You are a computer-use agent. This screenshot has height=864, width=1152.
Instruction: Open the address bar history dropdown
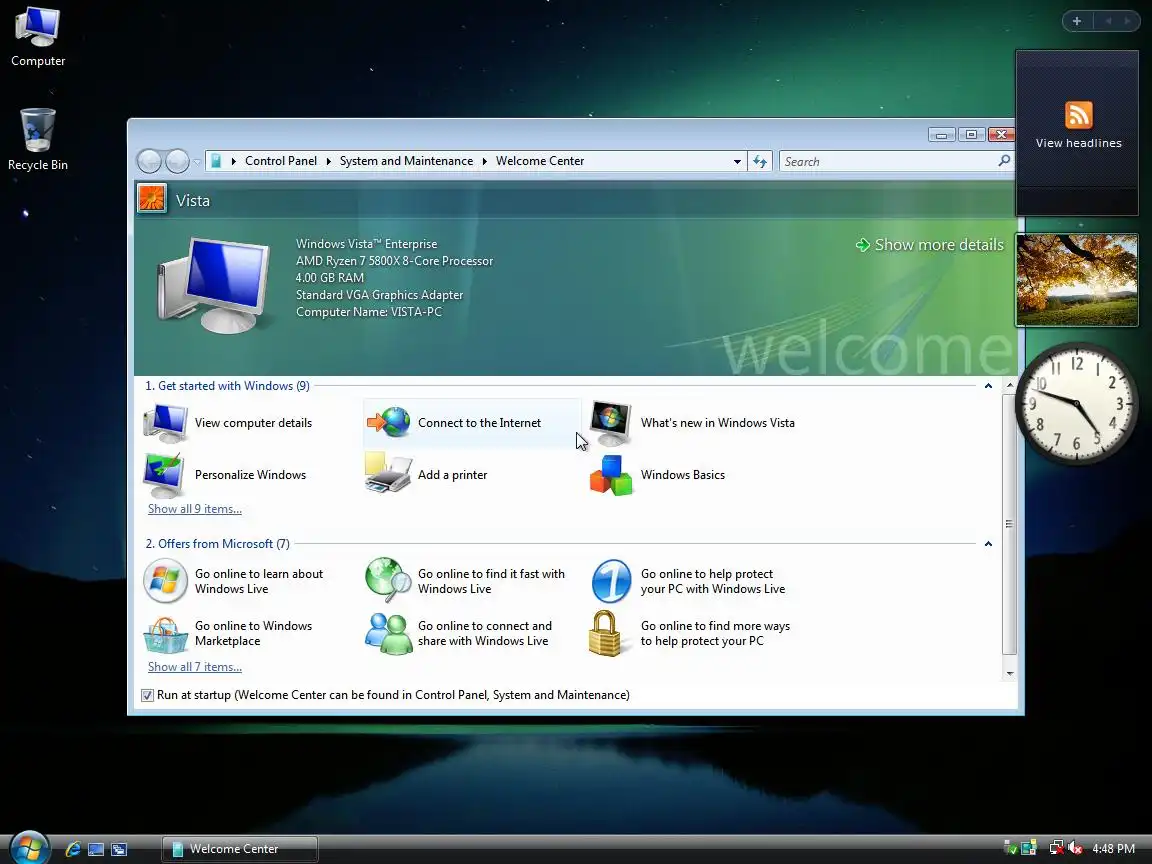737,162
